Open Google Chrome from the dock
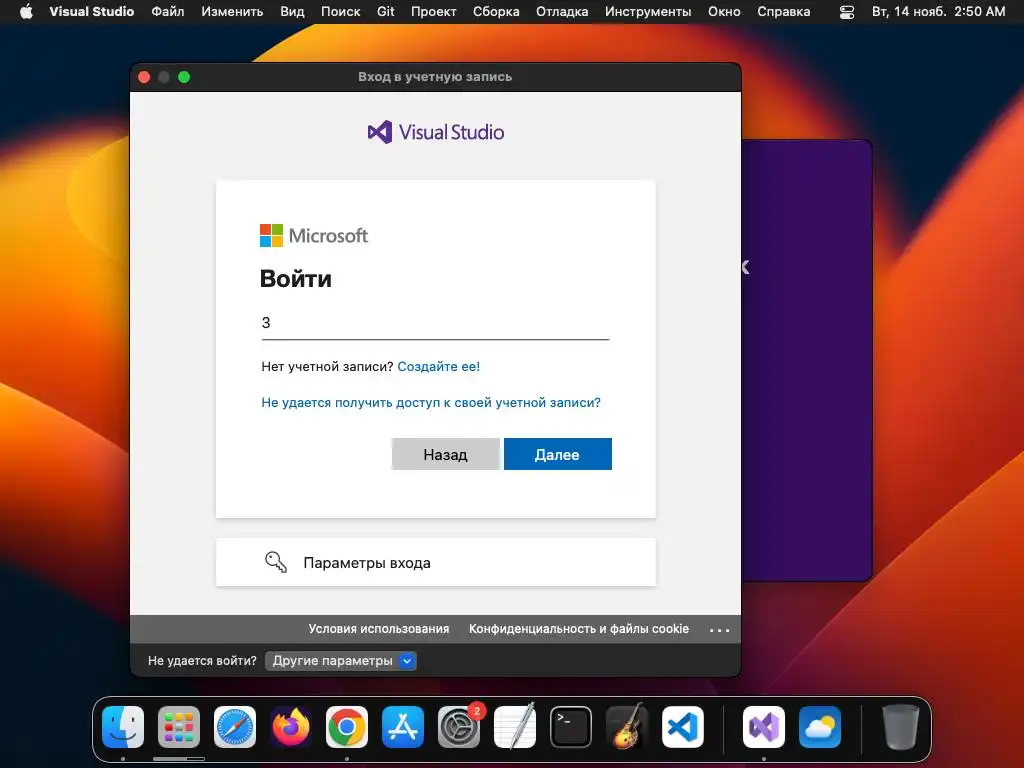 [x=347, y=727]
